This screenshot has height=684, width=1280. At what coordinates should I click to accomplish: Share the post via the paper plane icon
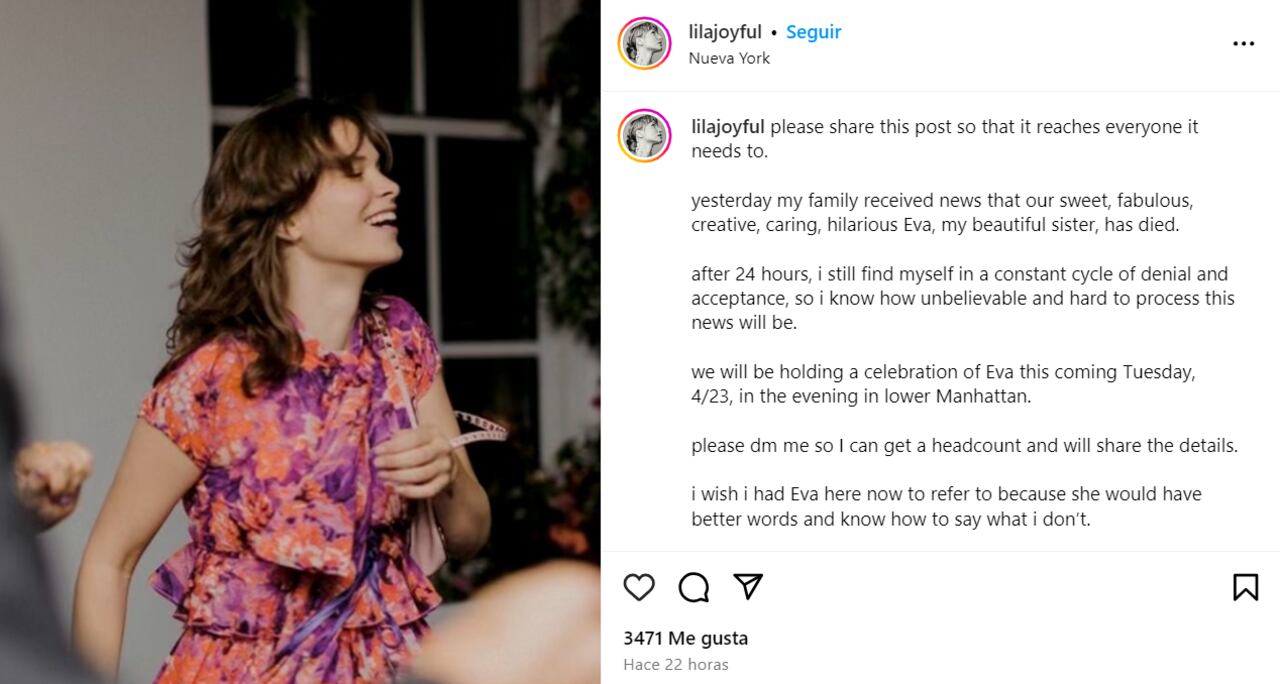pyautogui.click(x=746, y=588)
